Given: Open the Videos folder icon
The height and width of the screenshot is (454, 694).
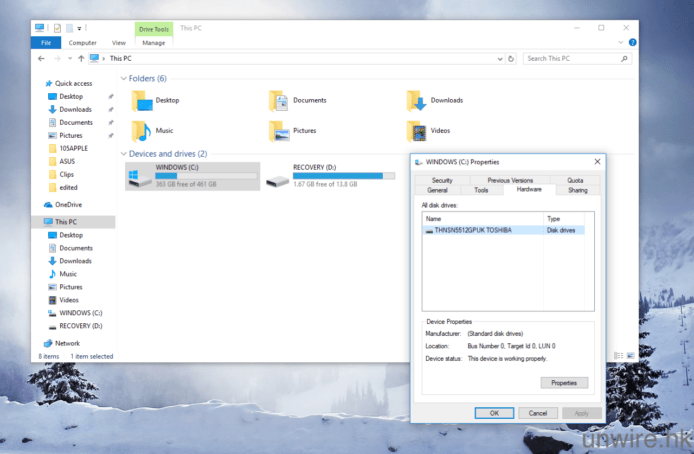Looking at the screenshot, I should (x=417, y=131).
